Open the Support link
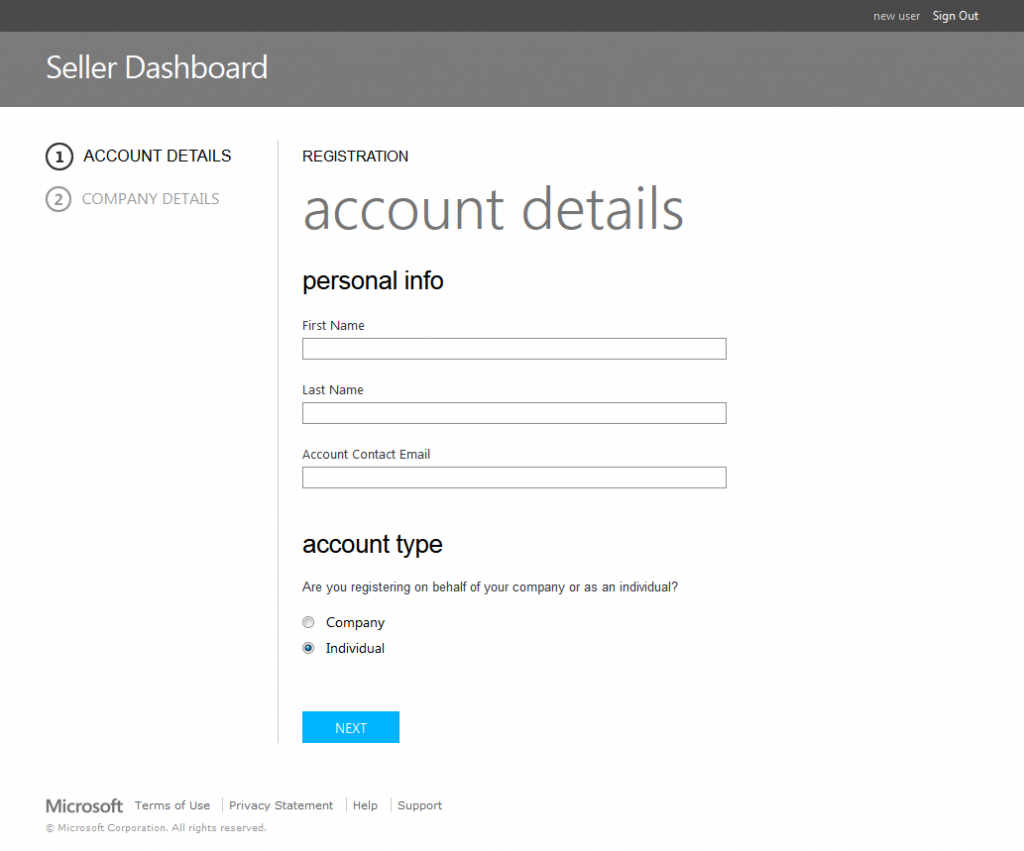Screen dimensions: 1024x851 419,805
